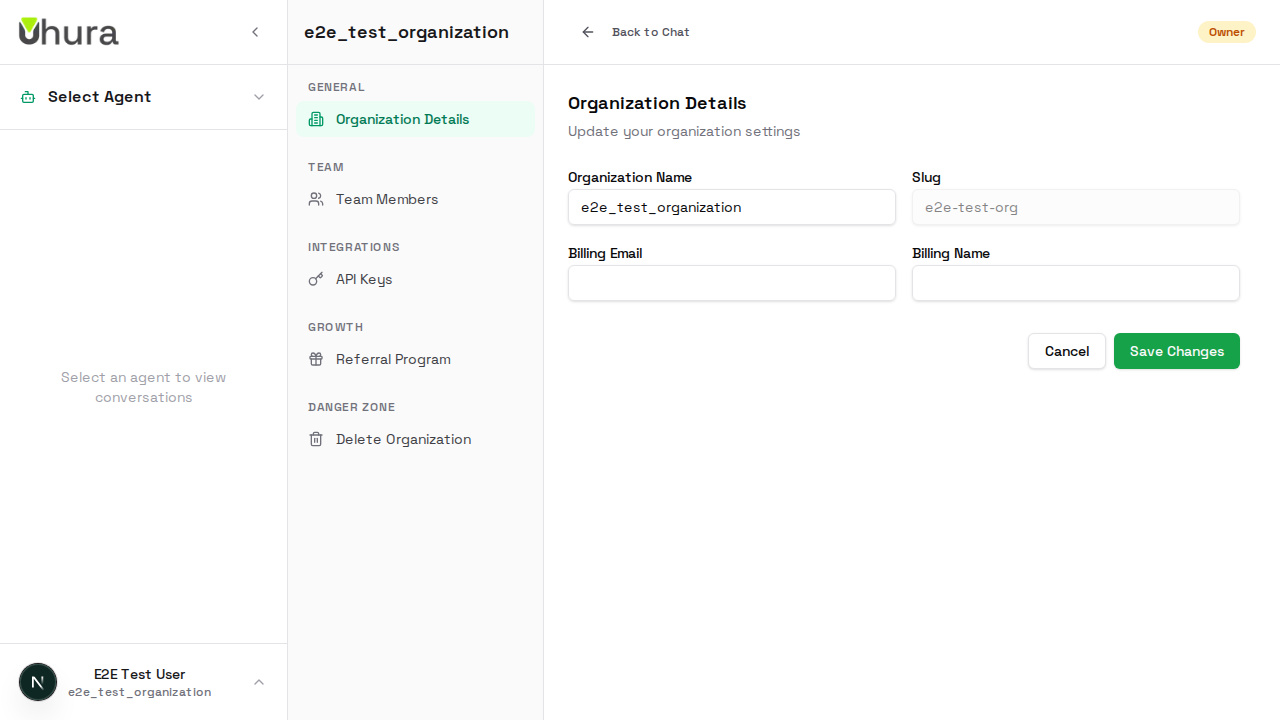Expand the user account menu at bottom left
The image size is (1280, 720).
(259, 682)
